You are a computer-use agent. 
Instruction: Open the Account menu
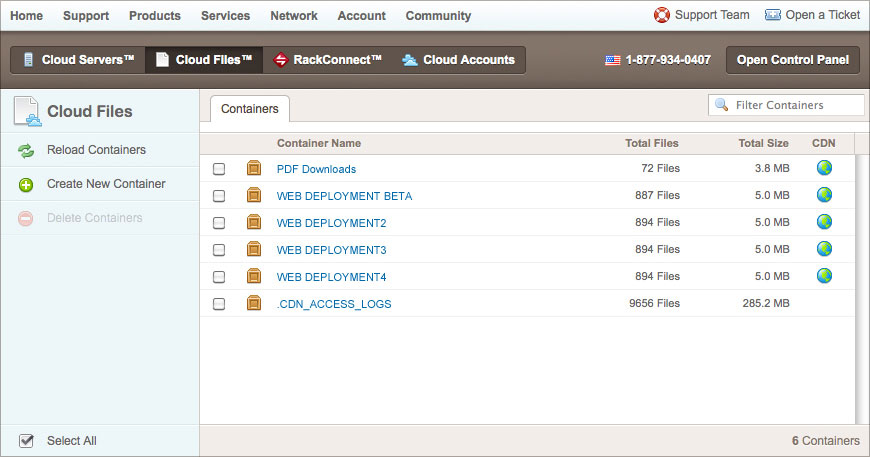coord(362,16)
